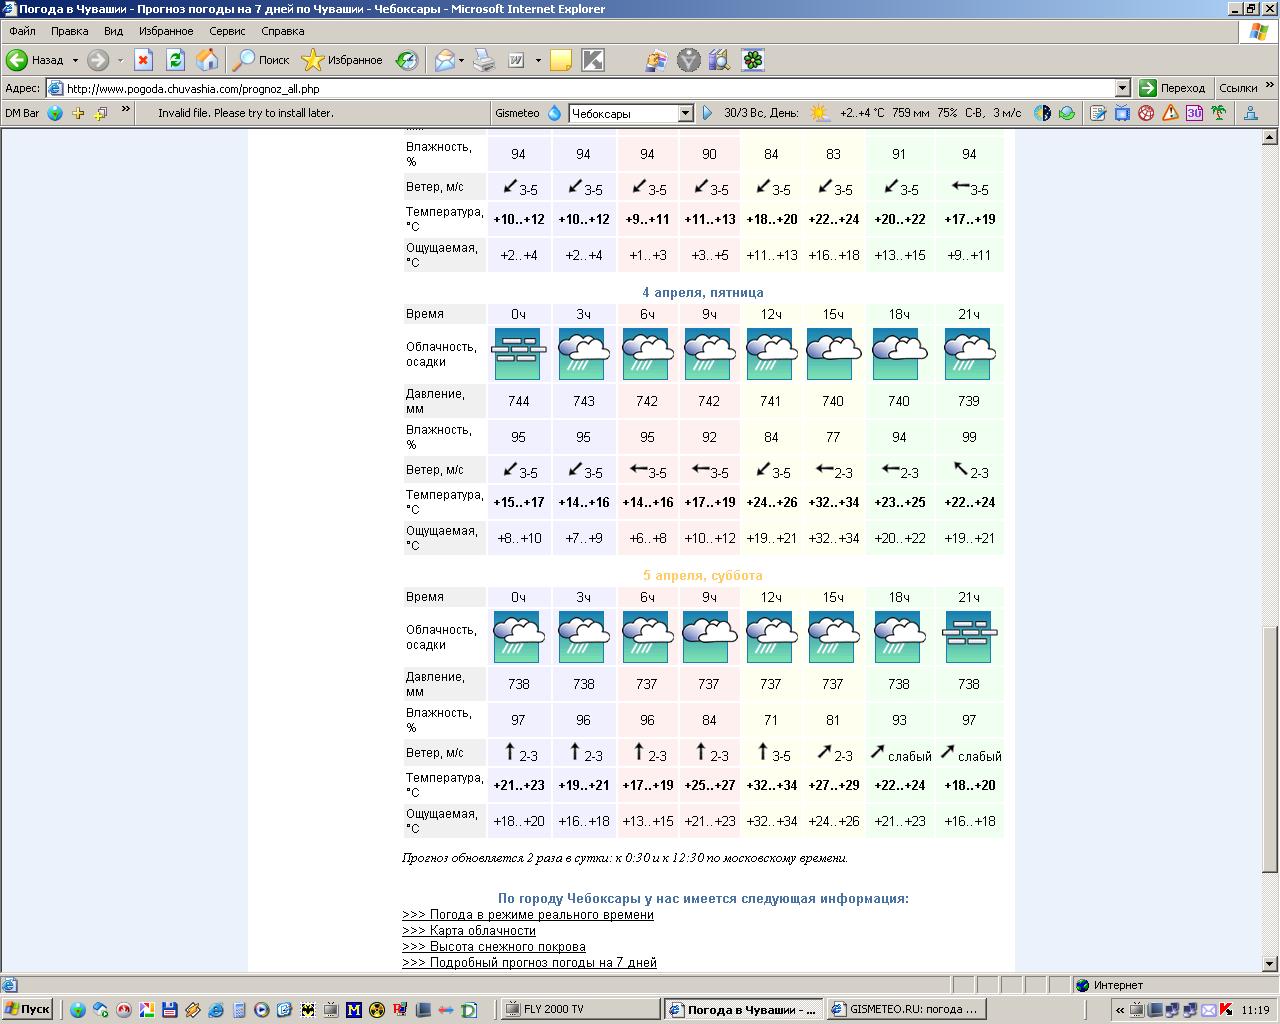Open Подробный прогноз погоды на 7 дней link
This screenshot has height=1024, width=1280.
529,962
